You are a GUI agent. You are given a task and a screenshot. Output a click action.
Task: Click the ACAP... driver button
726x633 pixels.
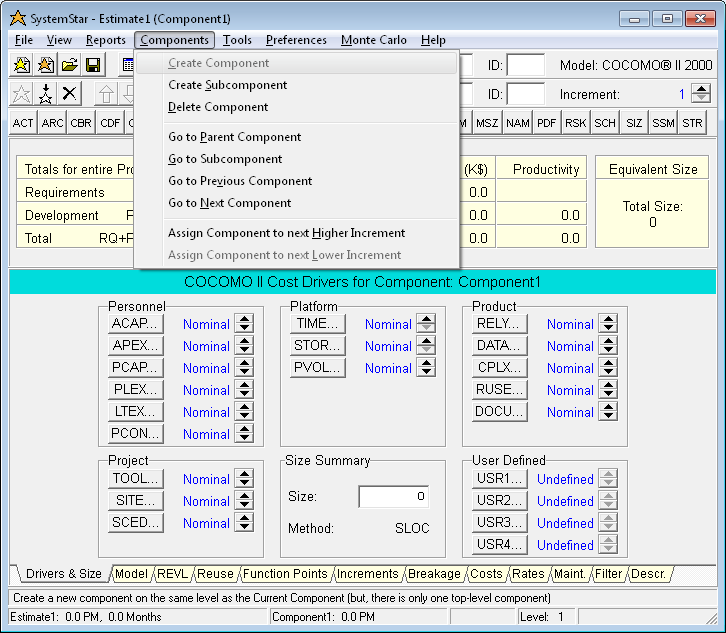pyautogui.click(x=136, y=324)
